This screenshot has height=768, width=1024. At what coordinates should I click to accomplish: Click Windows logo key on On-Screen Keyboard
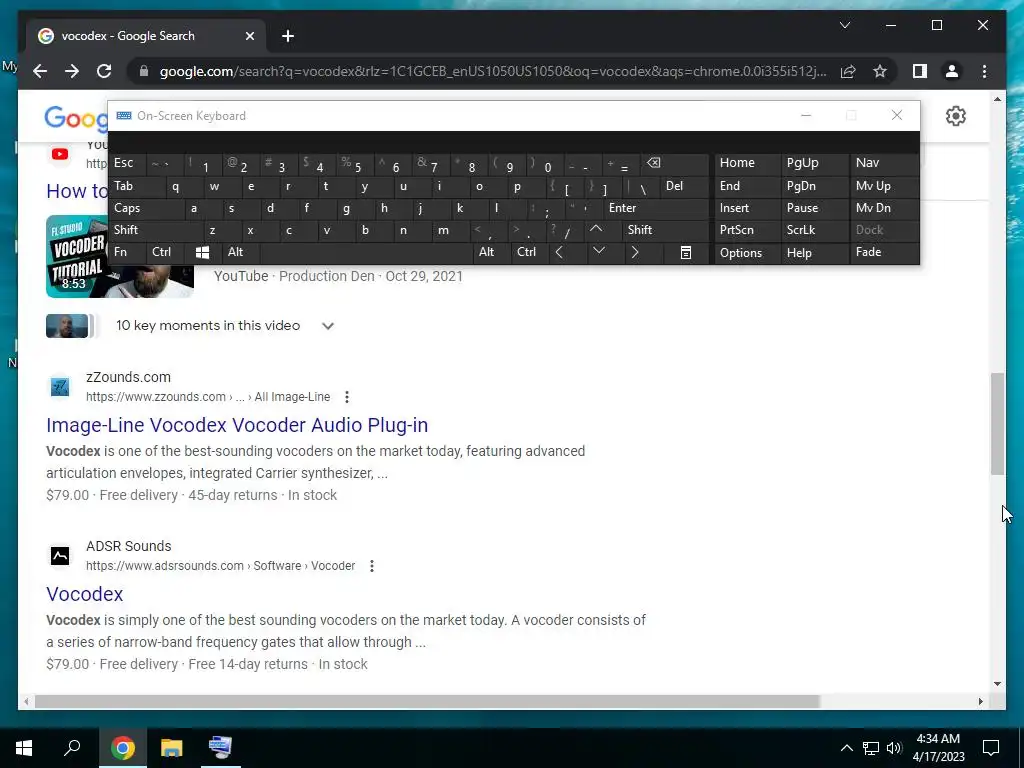[x=202, y=252]
